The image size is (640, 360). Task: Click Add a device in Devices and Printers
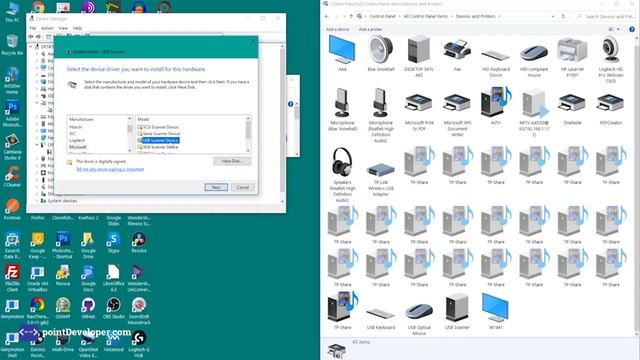click(x=338, y=29)
